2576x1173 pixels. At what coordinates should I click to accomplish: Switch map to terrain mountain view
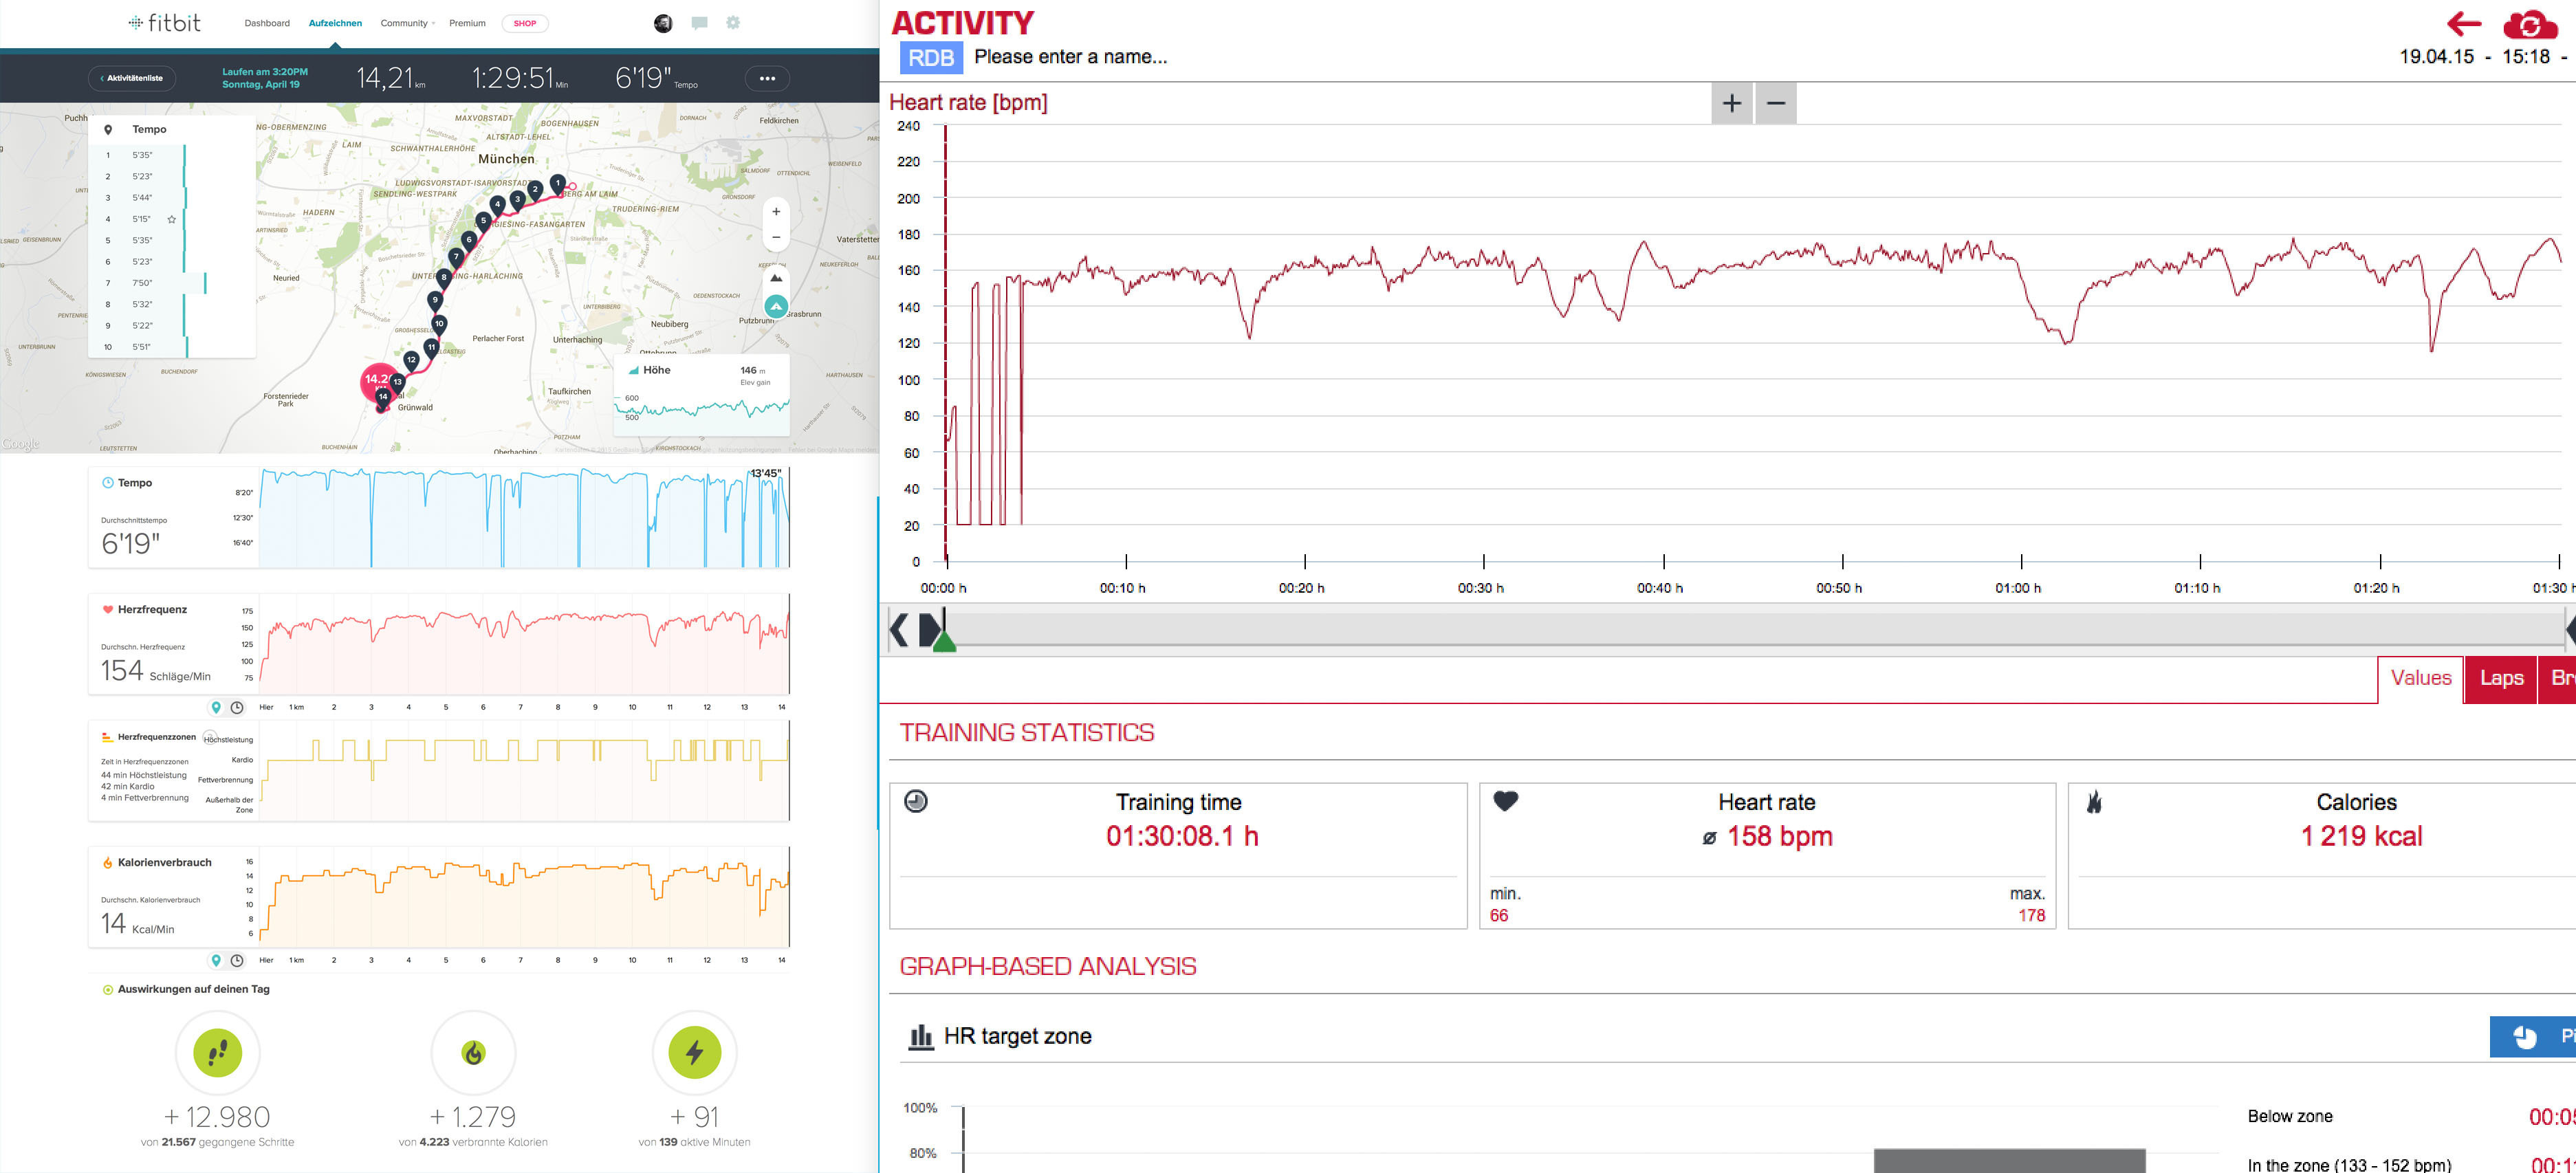tap(776, 278)
